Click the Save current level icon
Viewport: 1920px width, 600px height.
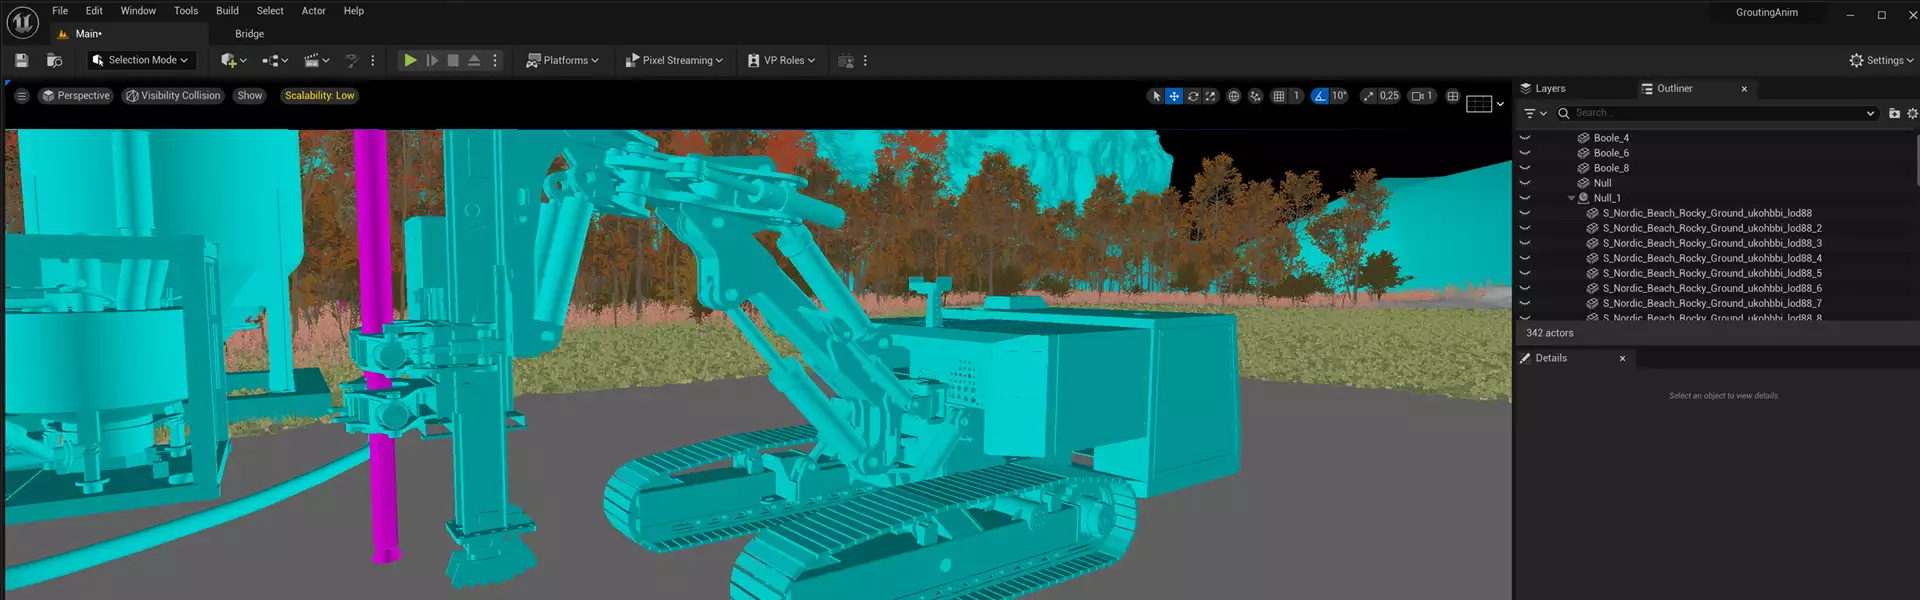click(22, 61)
